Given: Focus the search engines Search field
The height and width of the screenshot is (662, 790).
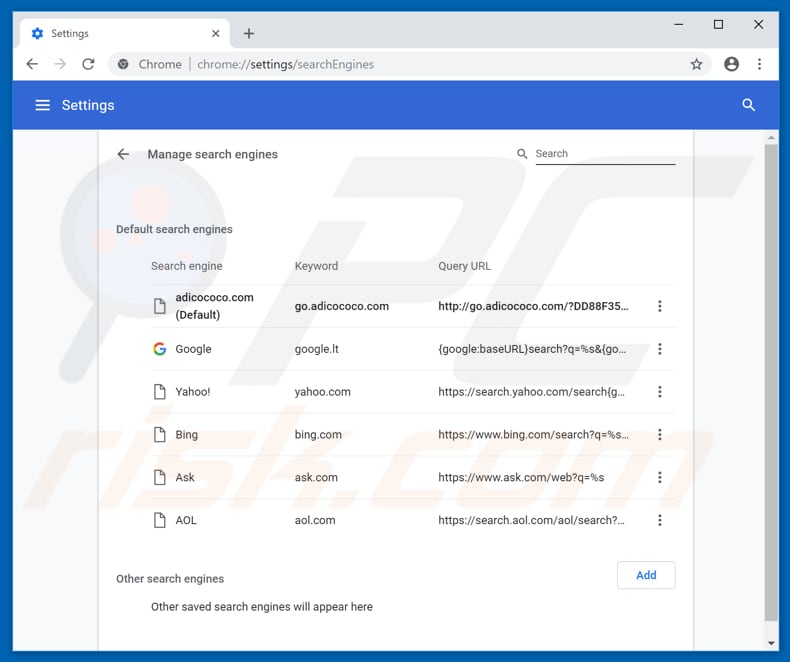Looking at the screenshot, I should [x=605, y=154].
